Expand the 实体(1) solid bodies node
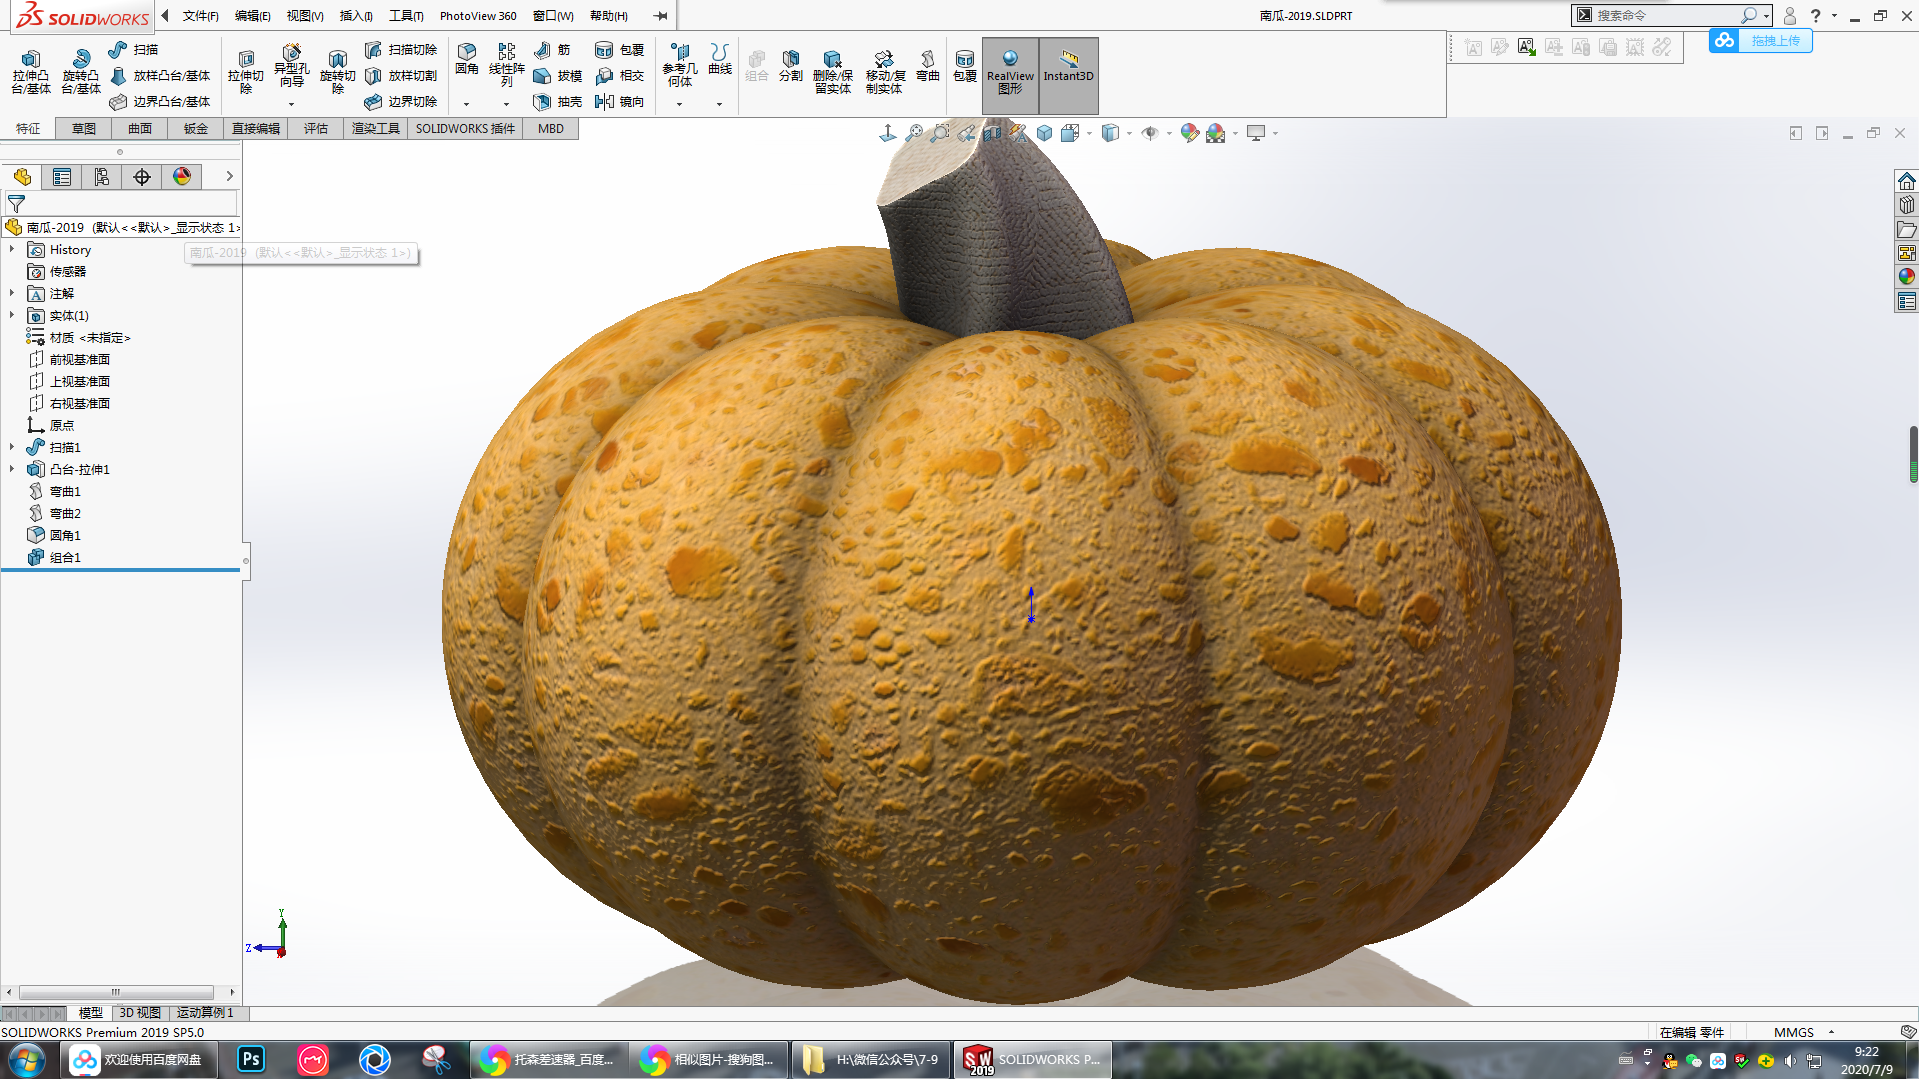Viewport: 1919px width, 1079px height. tap(12, 315)
